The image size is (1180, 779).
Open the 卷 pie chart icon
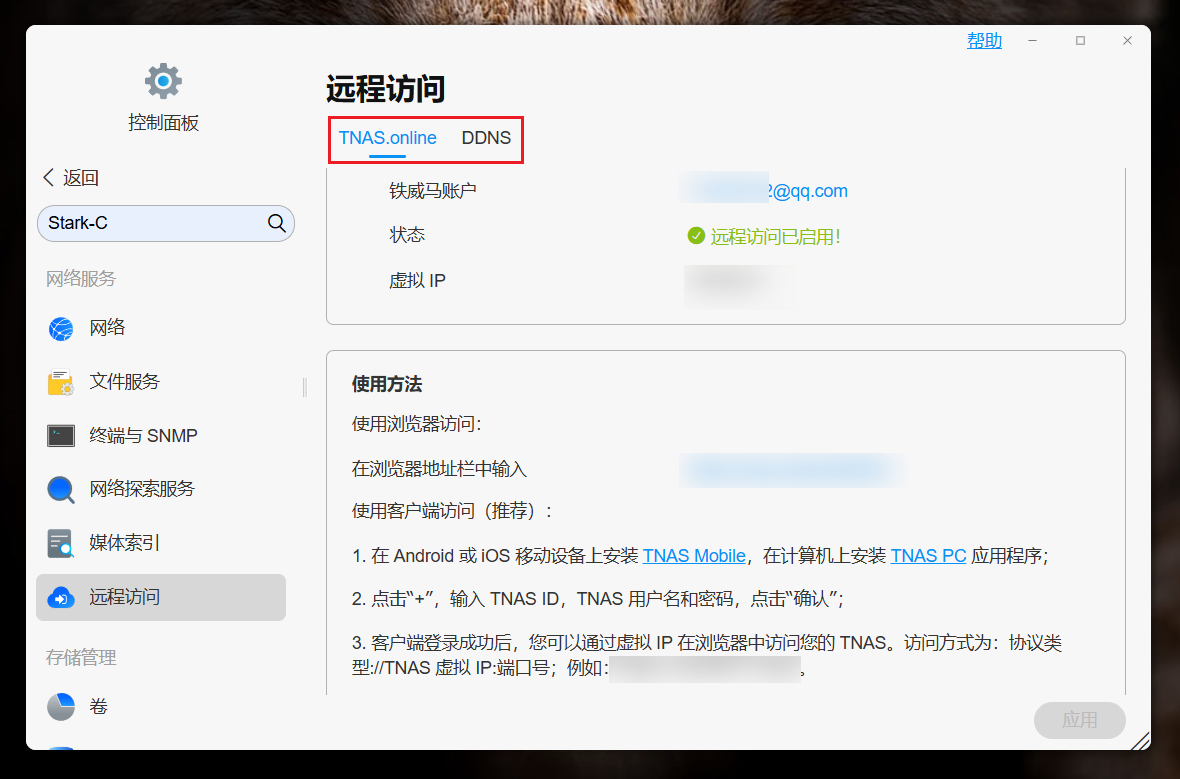pyautogui.click(x=61, y=707)
